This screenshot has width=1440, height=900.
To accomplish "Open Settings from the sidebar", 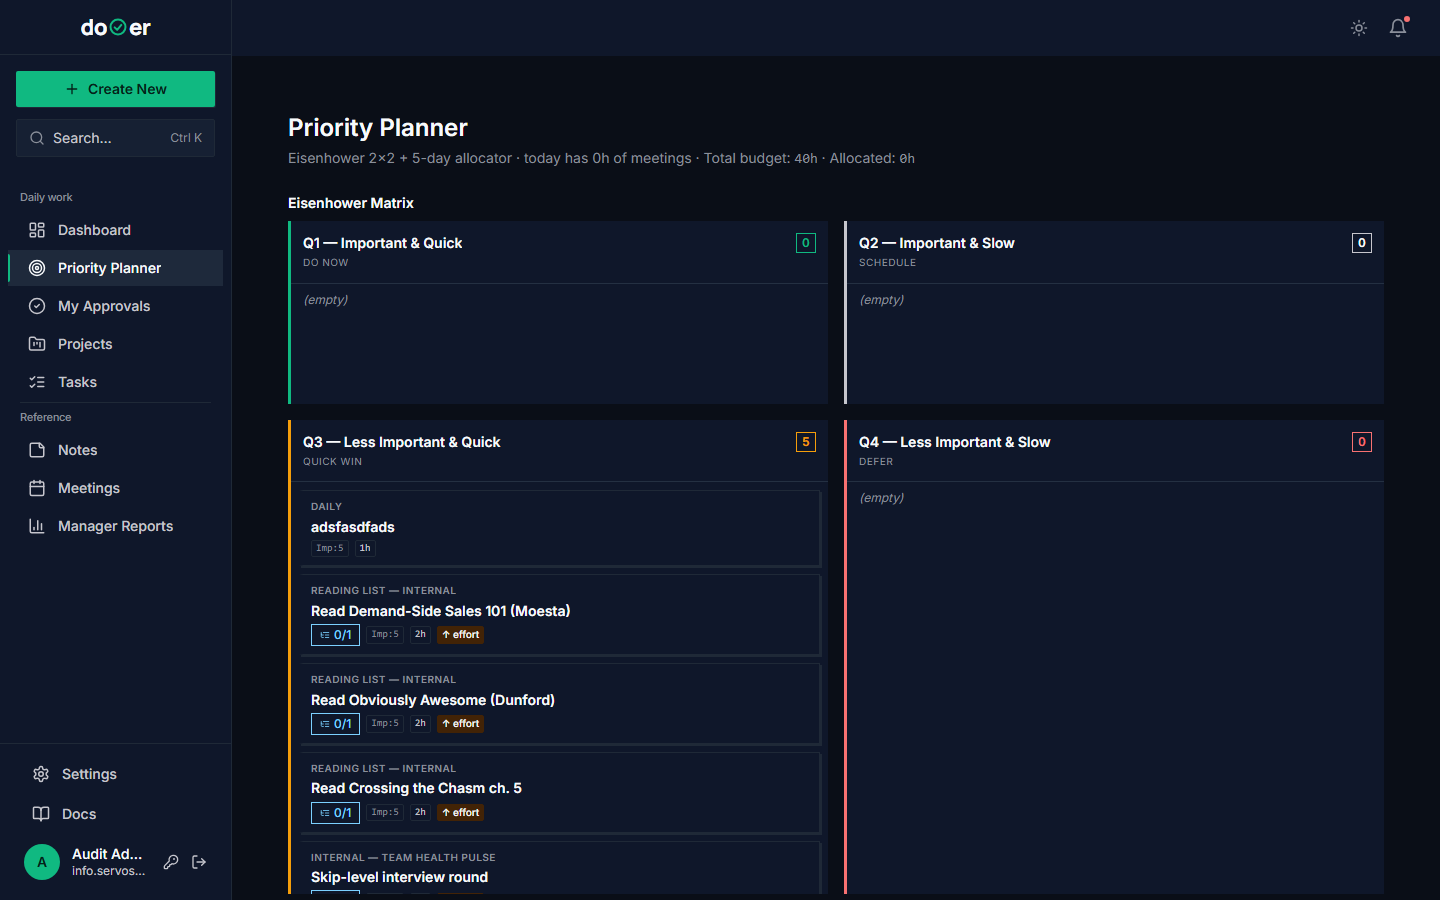I will (x=115, y=774).
